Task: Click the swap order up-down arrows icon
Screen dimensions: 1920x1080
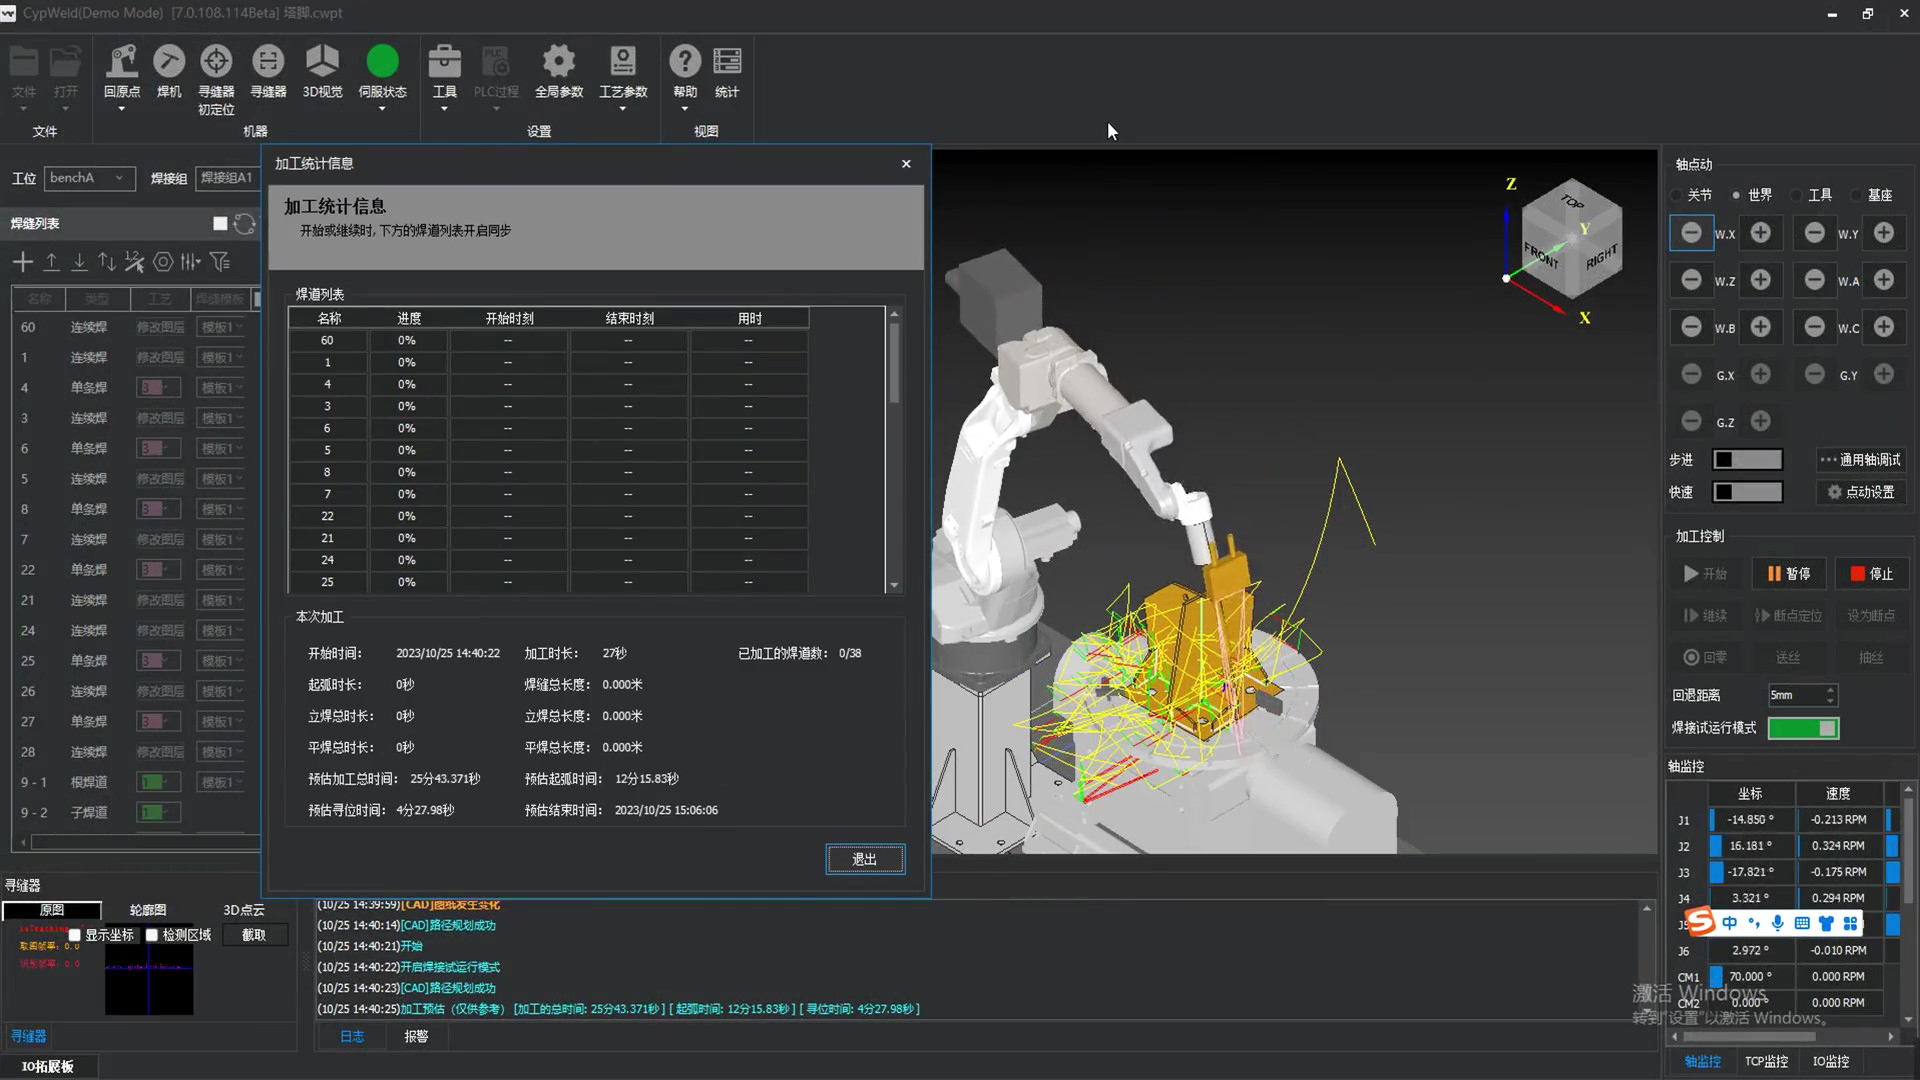Action: (107, 262)
